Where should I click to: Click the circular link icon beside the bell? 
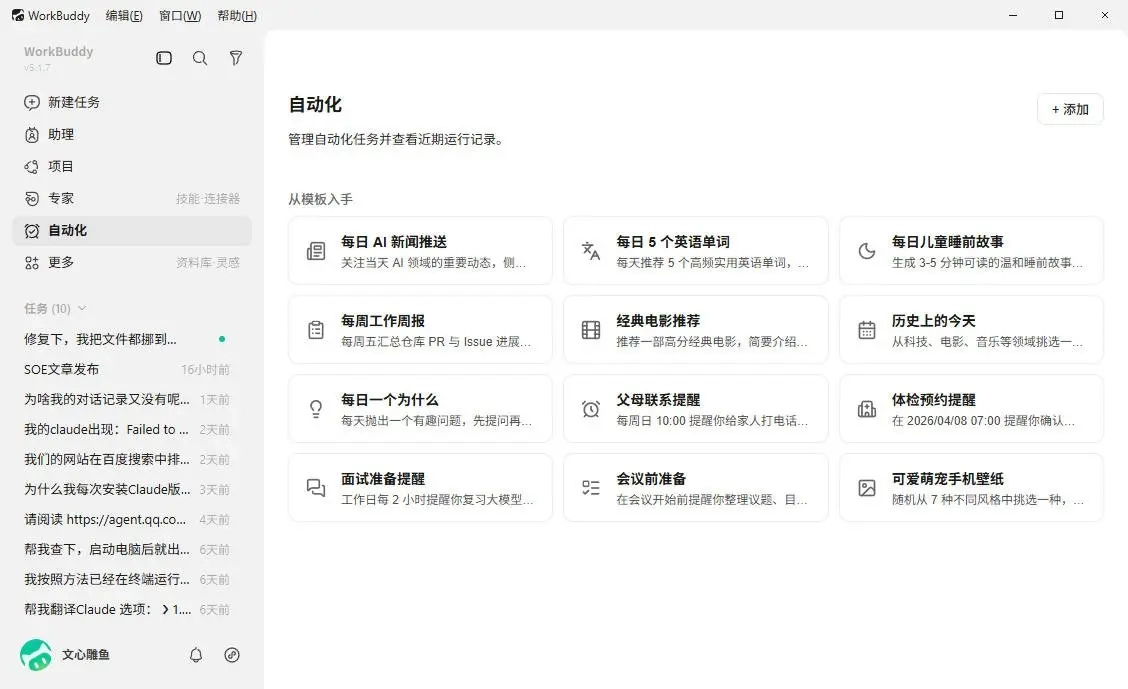(232, 654)
